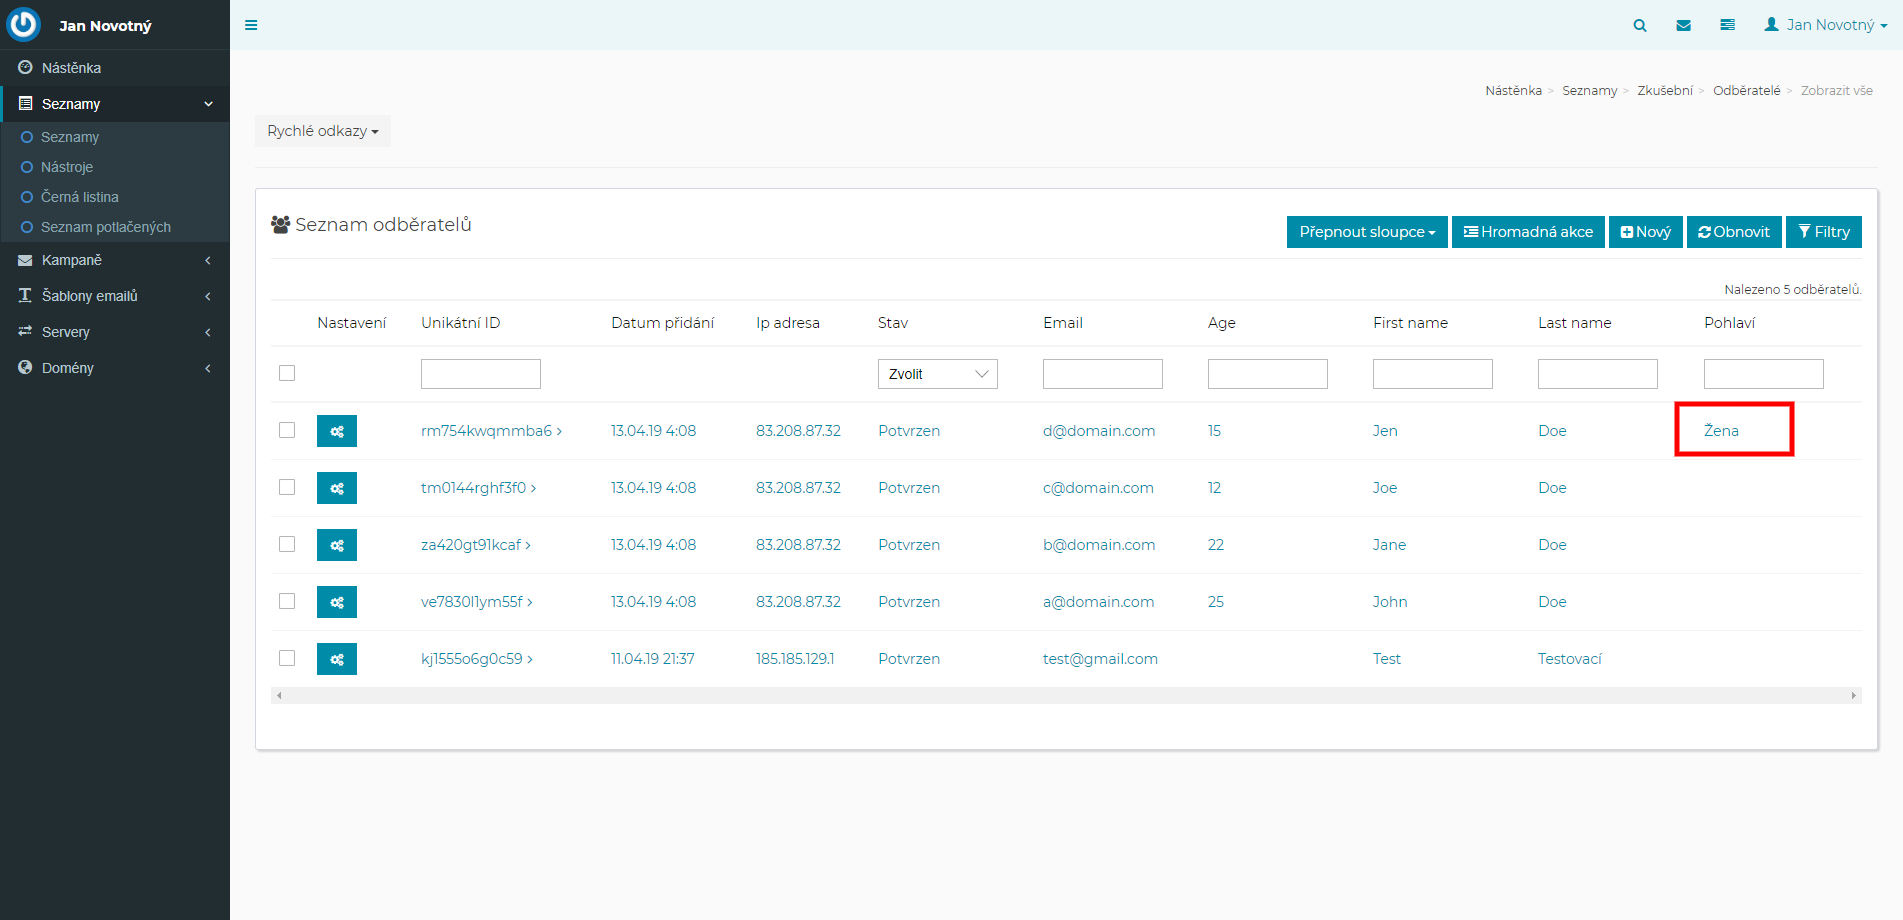Check the row for d@domain.com
The height and width of the screenshot is (920, 1903).
[x=287, y=430]
